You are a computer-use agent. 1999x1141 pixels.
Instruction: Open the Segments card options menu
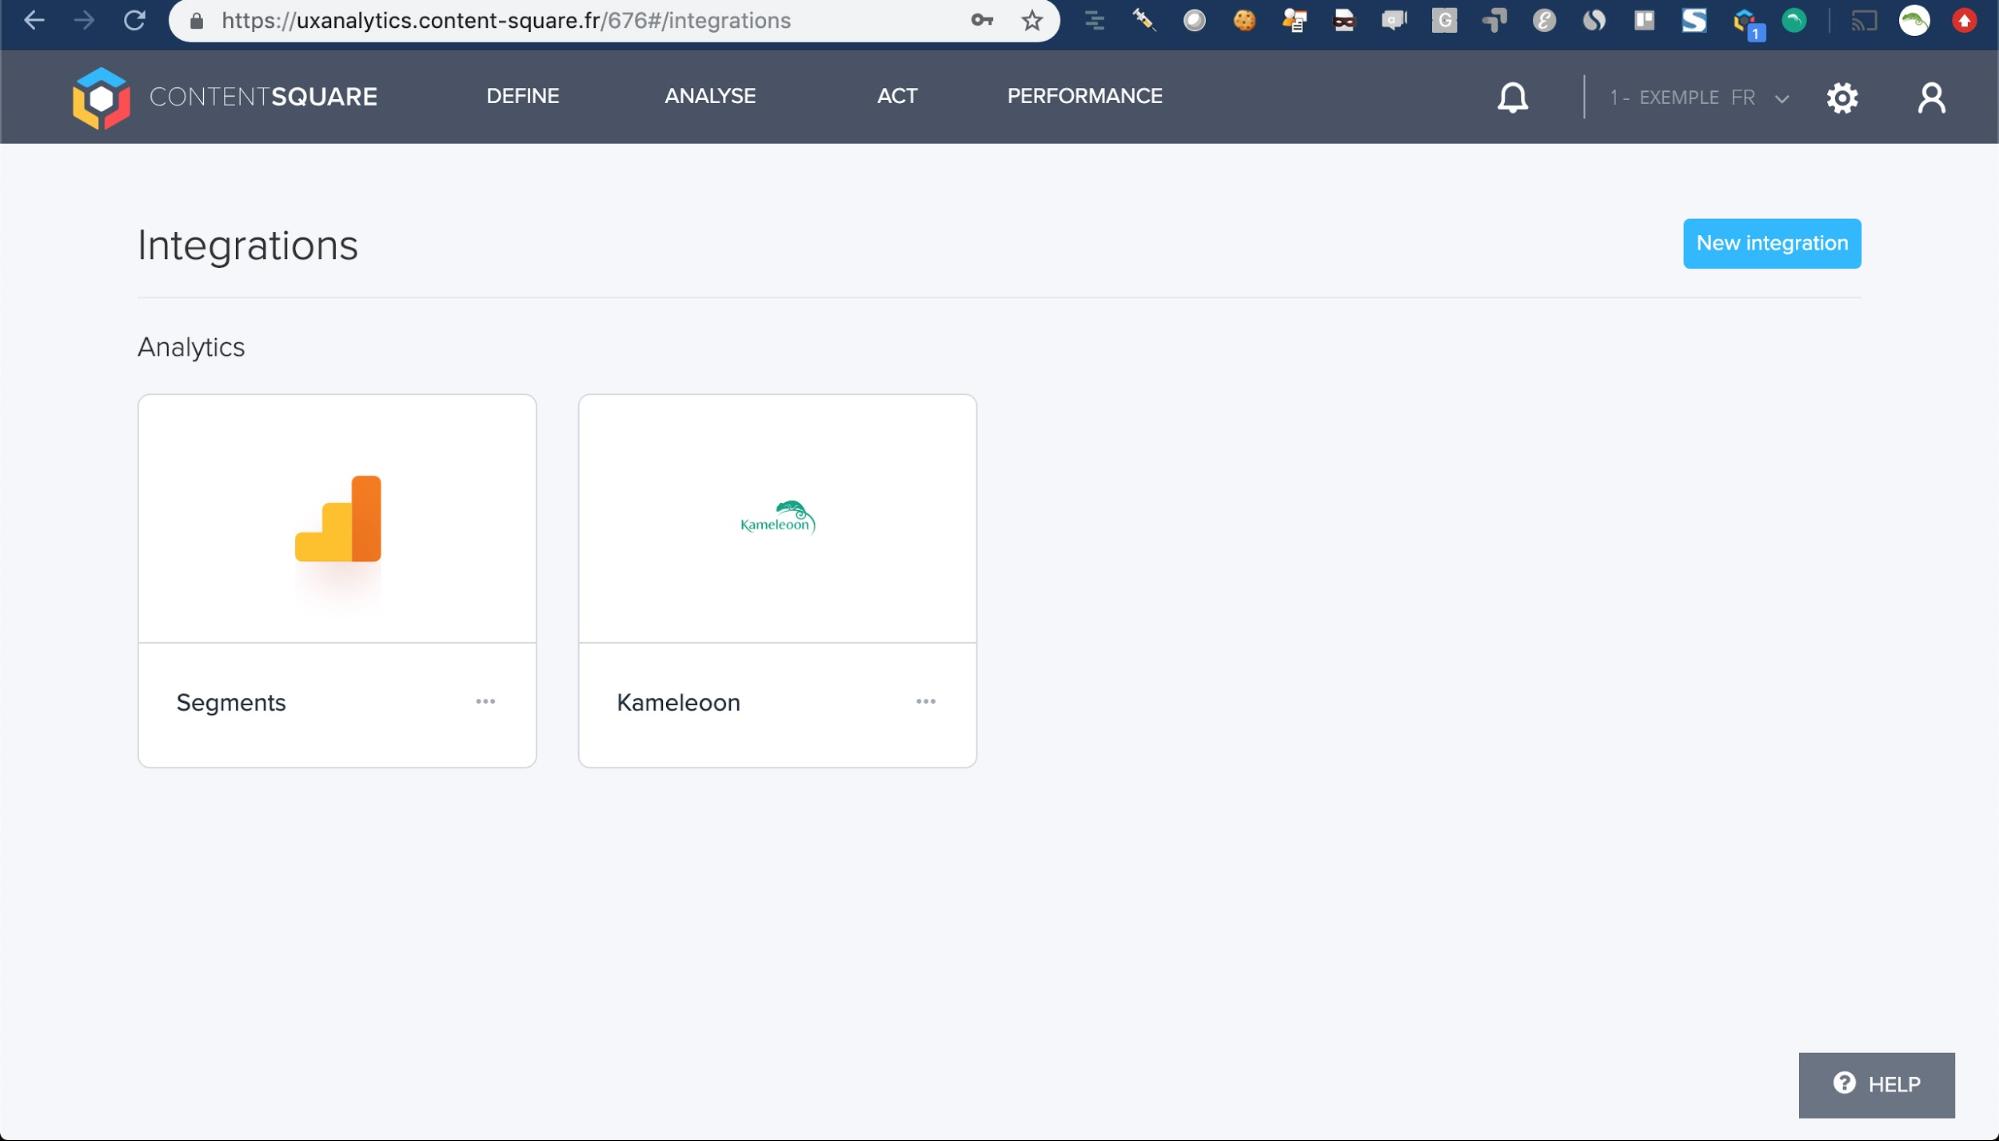click(485, 702)
